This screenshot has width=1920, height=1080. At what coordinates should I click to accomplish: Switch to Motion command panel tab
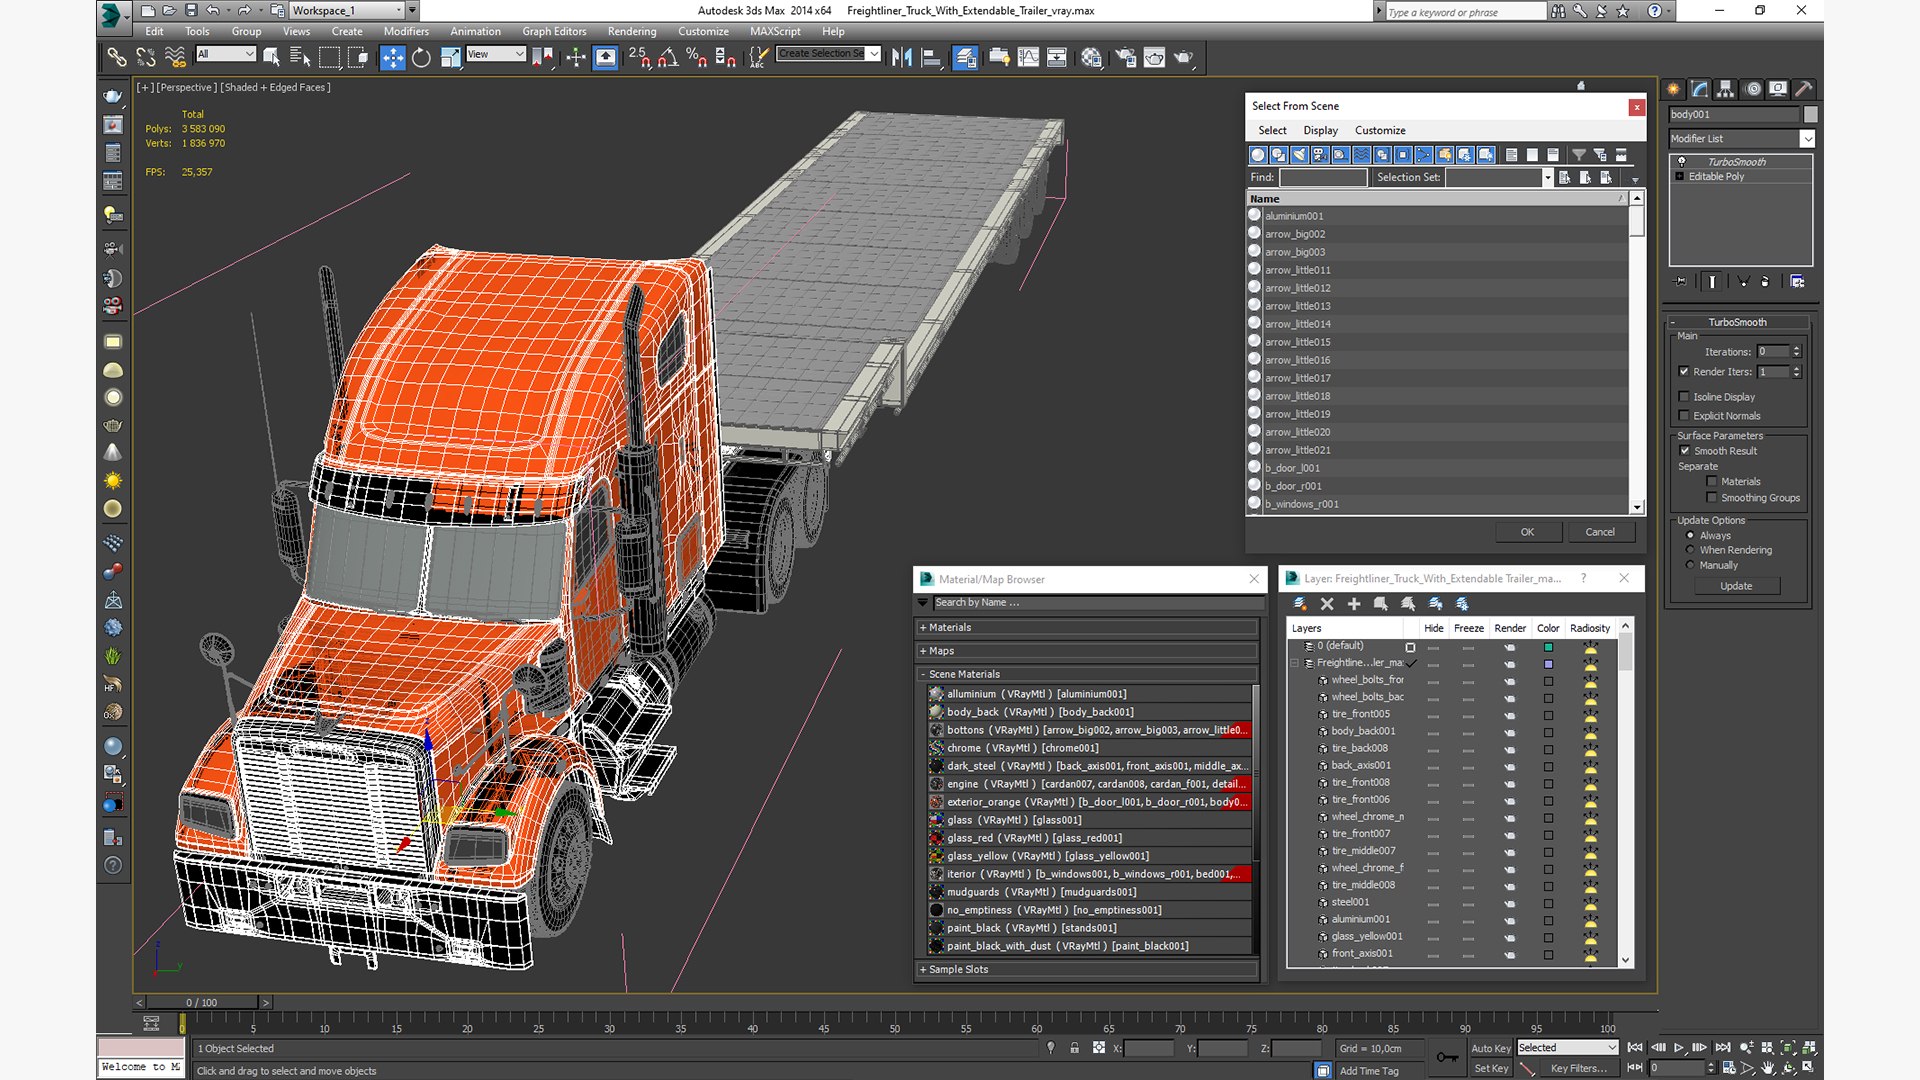(x=1752, y=89)
